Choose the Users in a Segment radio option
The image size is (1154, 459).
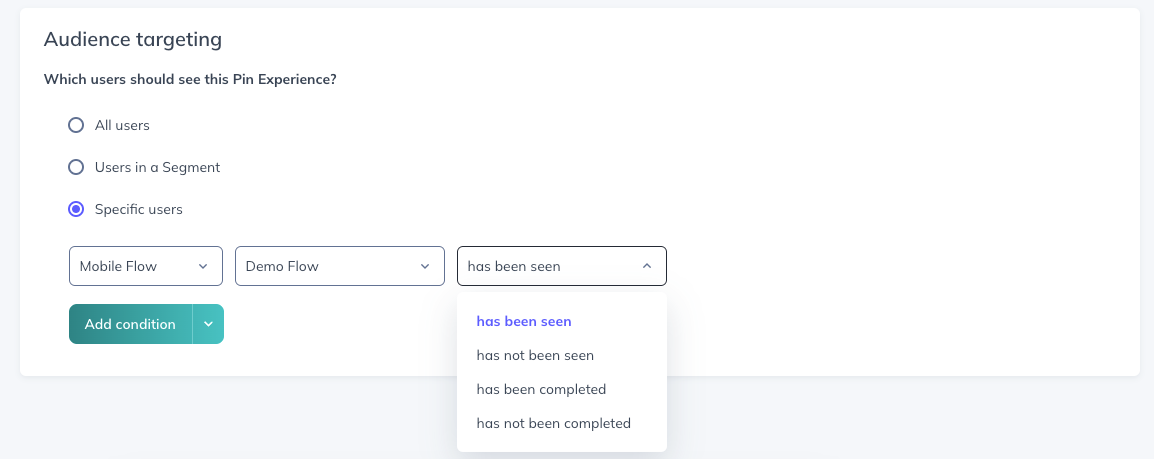(x=76, y=167)
